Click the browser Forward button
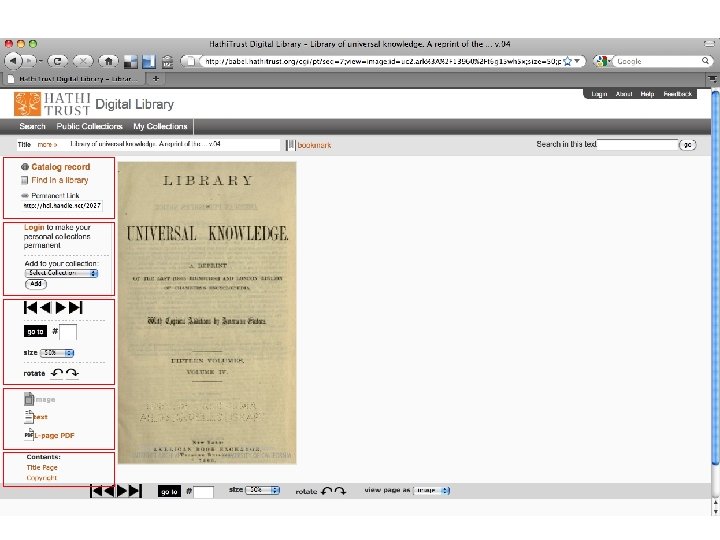The height and width of the screenshot is (540, 720). tap(29, 61)
